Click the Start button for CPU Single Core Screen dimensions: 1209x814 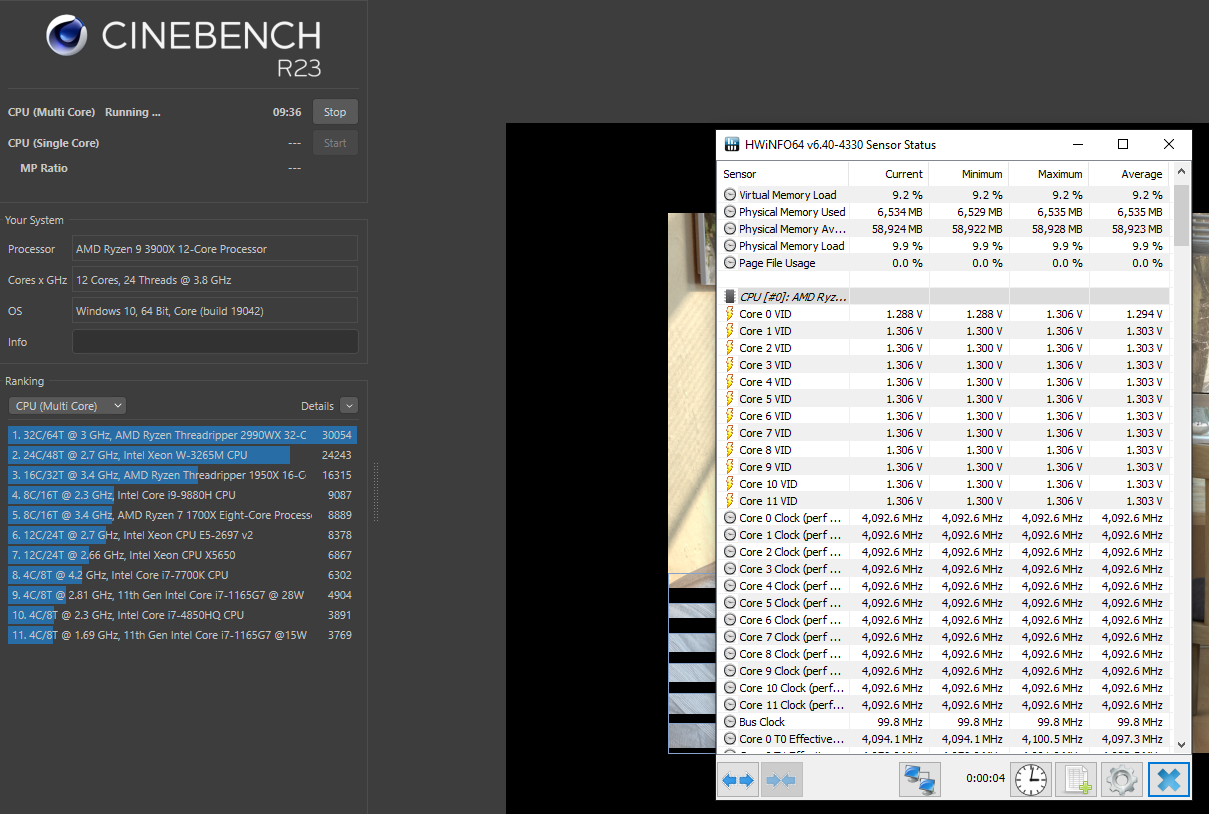click(x=335, y=143)
